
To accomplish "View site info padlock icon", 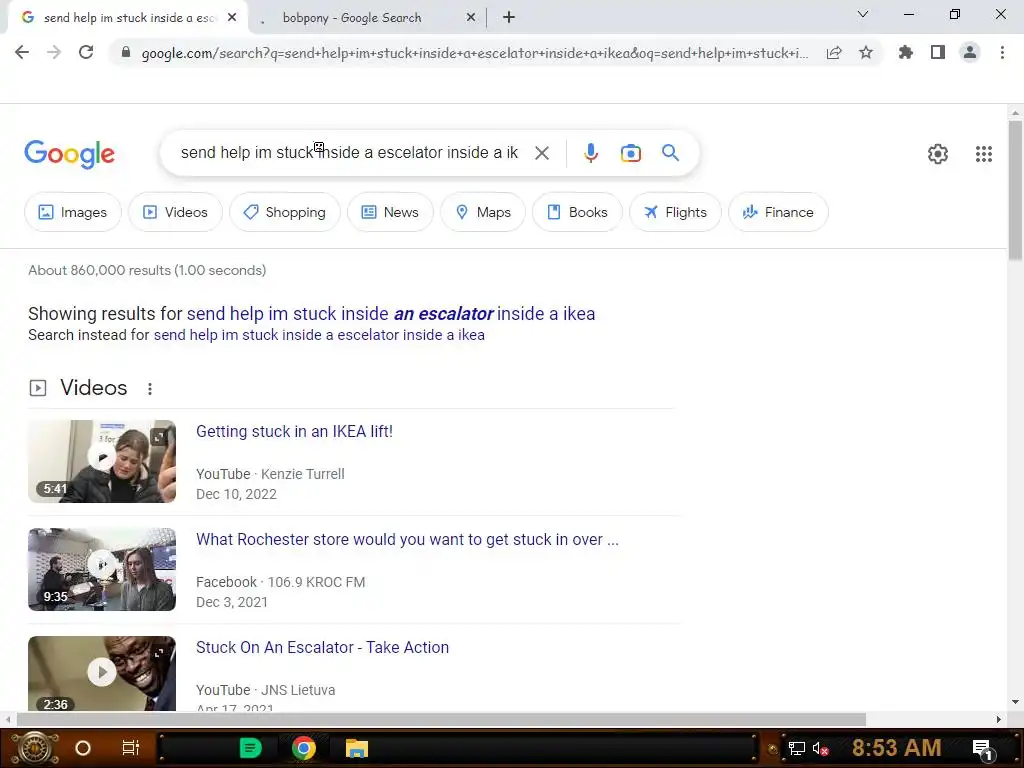I will point(126,52).
